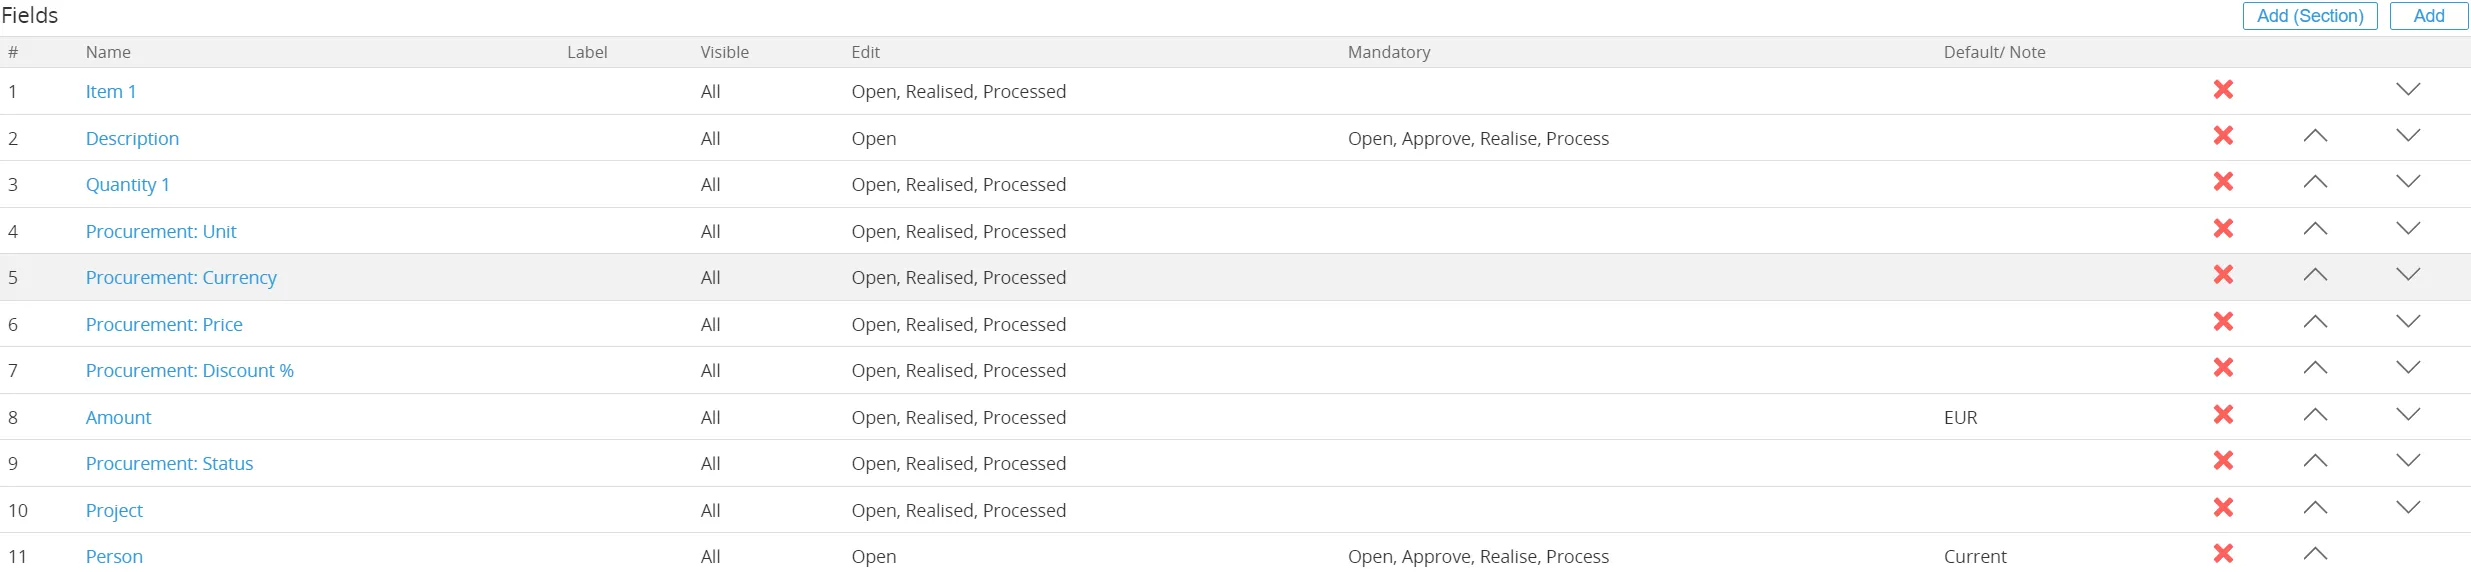Move Procurement: Status field down
Screen dimensions: 2471x572
click(x=2408, y=461)
